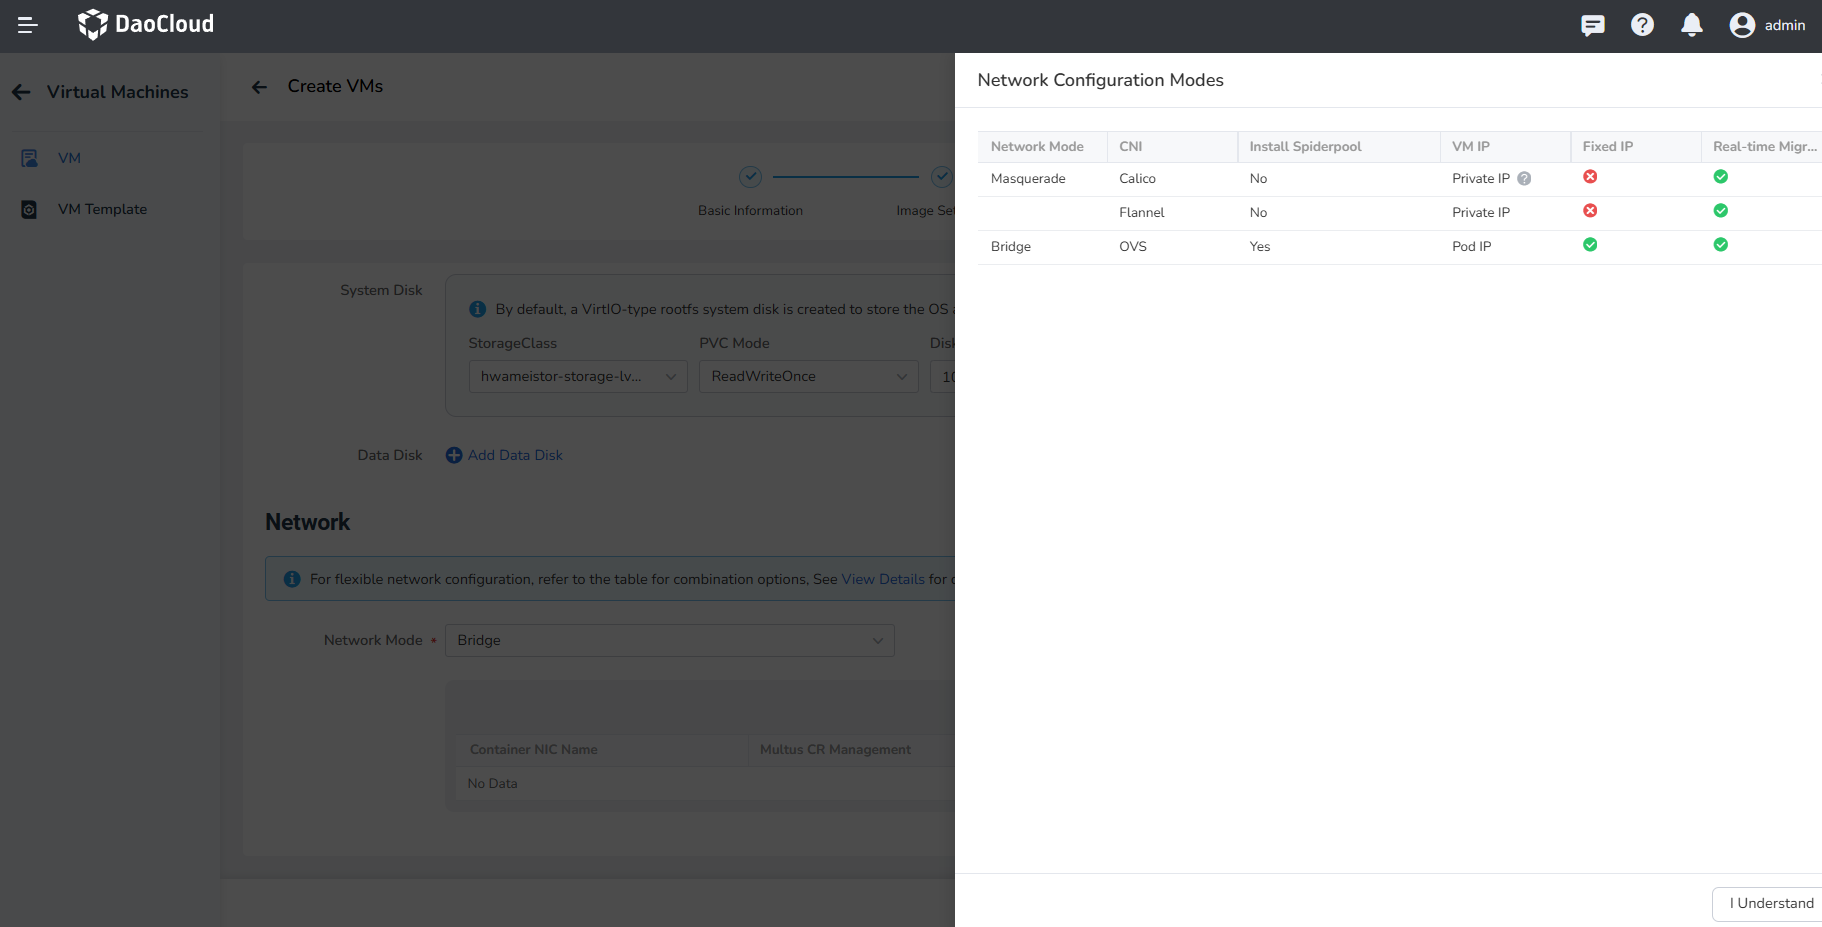Image resolution: width=1822 pixels, height=927 pixels.
Task: Open View Details link
Action: [882, 578]
